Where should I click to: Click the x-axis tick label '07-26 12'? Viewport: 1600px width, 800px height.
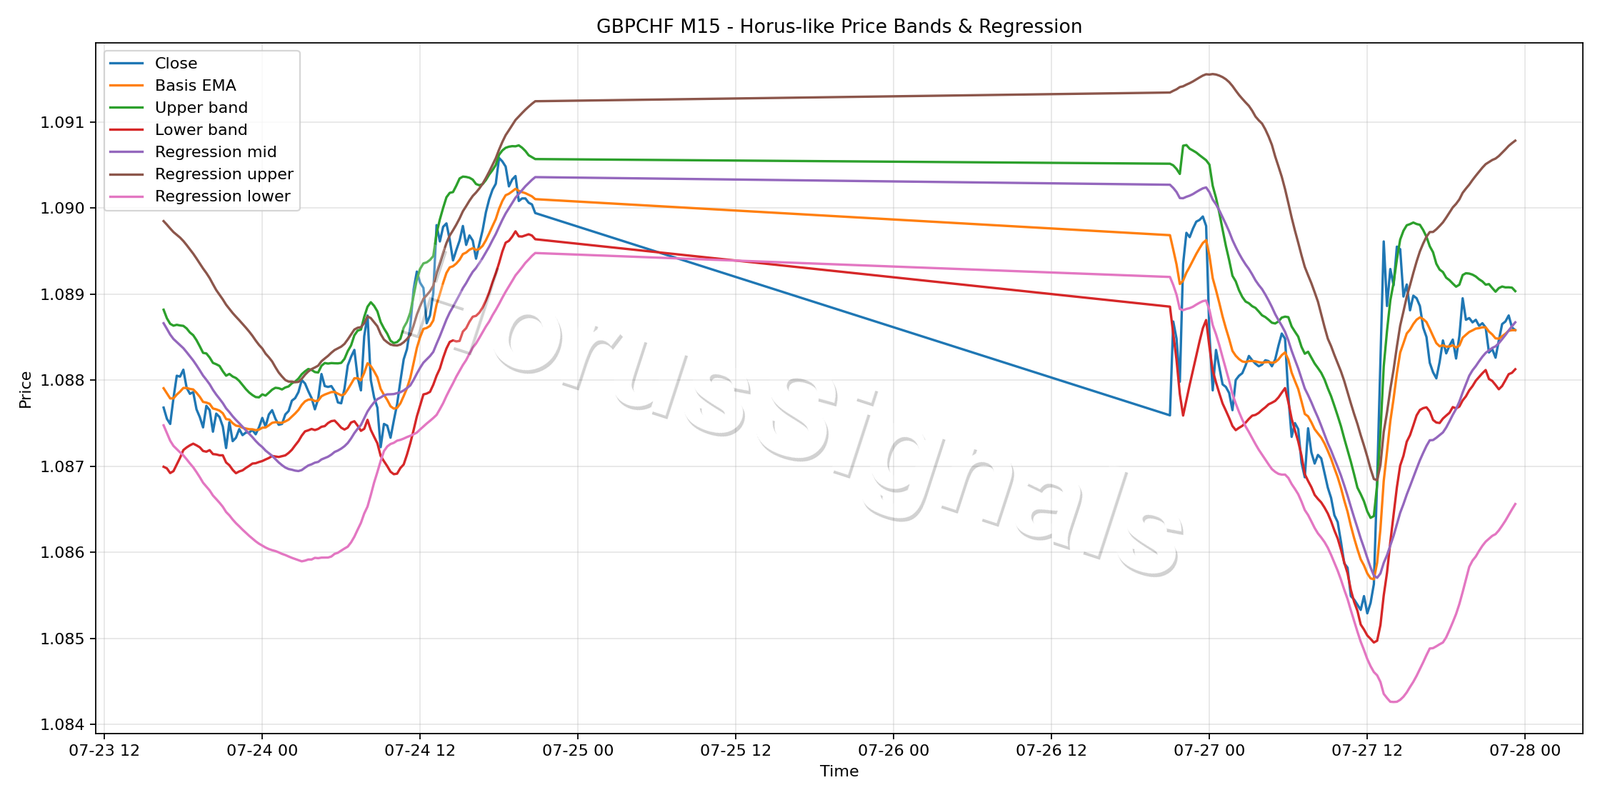(x=1051, y=751)
